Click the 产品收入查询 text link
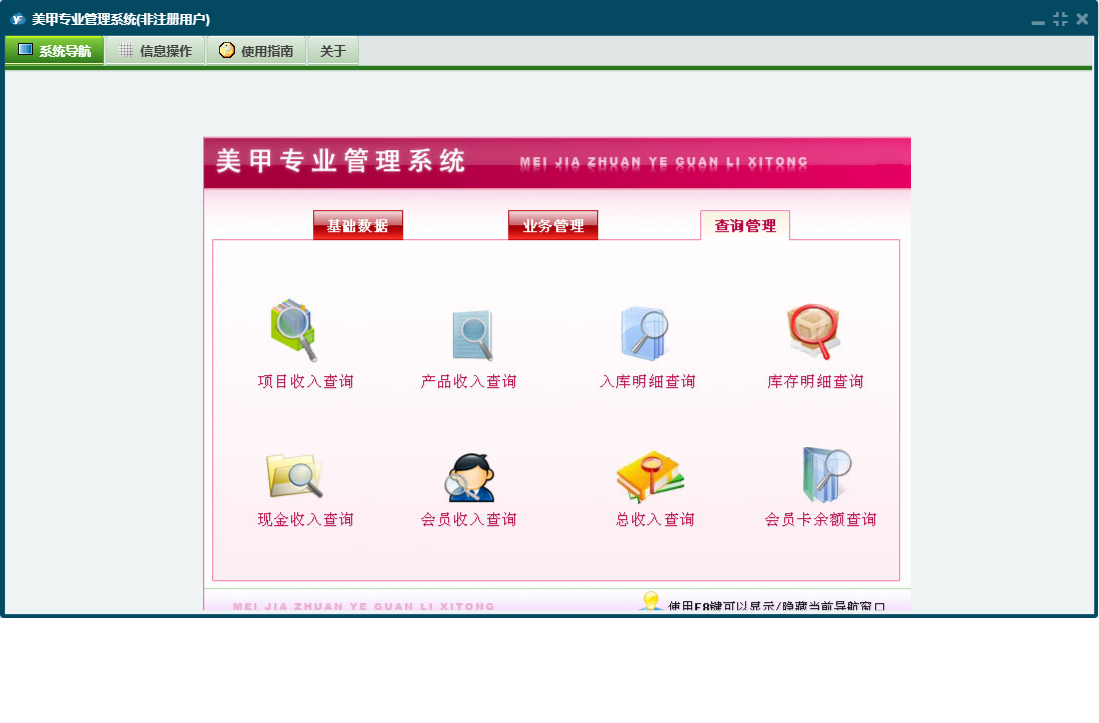The width and height of the screenshot is (1099, 723). (469, 381)
